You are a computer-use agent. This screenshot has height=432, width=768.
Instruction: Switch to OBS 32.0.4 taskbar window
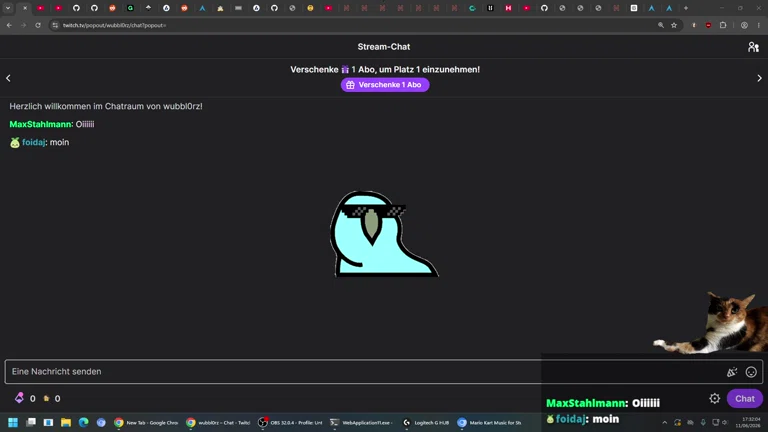[x=290, y=422]
